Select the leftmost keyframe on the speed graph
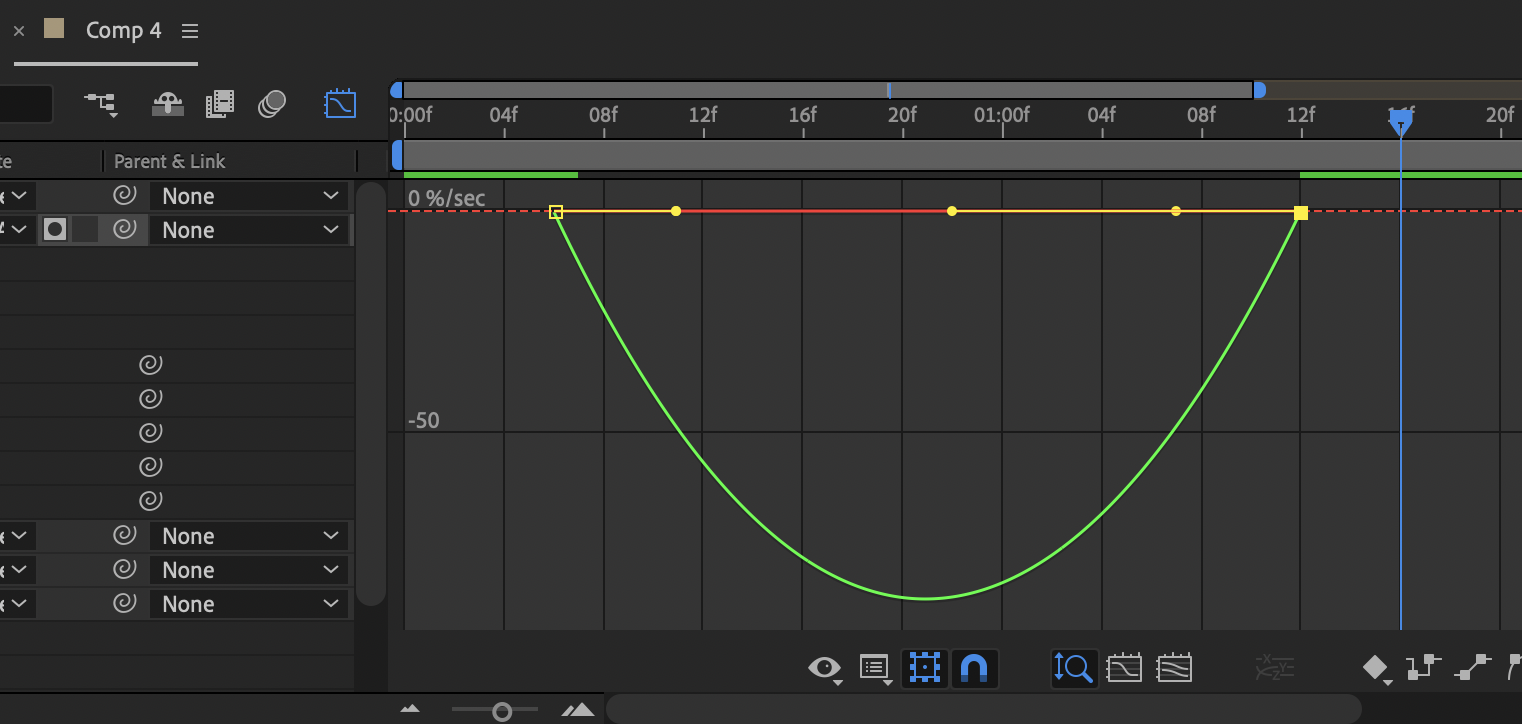Screen dimensions: 1522x724 tap(557, 211)
